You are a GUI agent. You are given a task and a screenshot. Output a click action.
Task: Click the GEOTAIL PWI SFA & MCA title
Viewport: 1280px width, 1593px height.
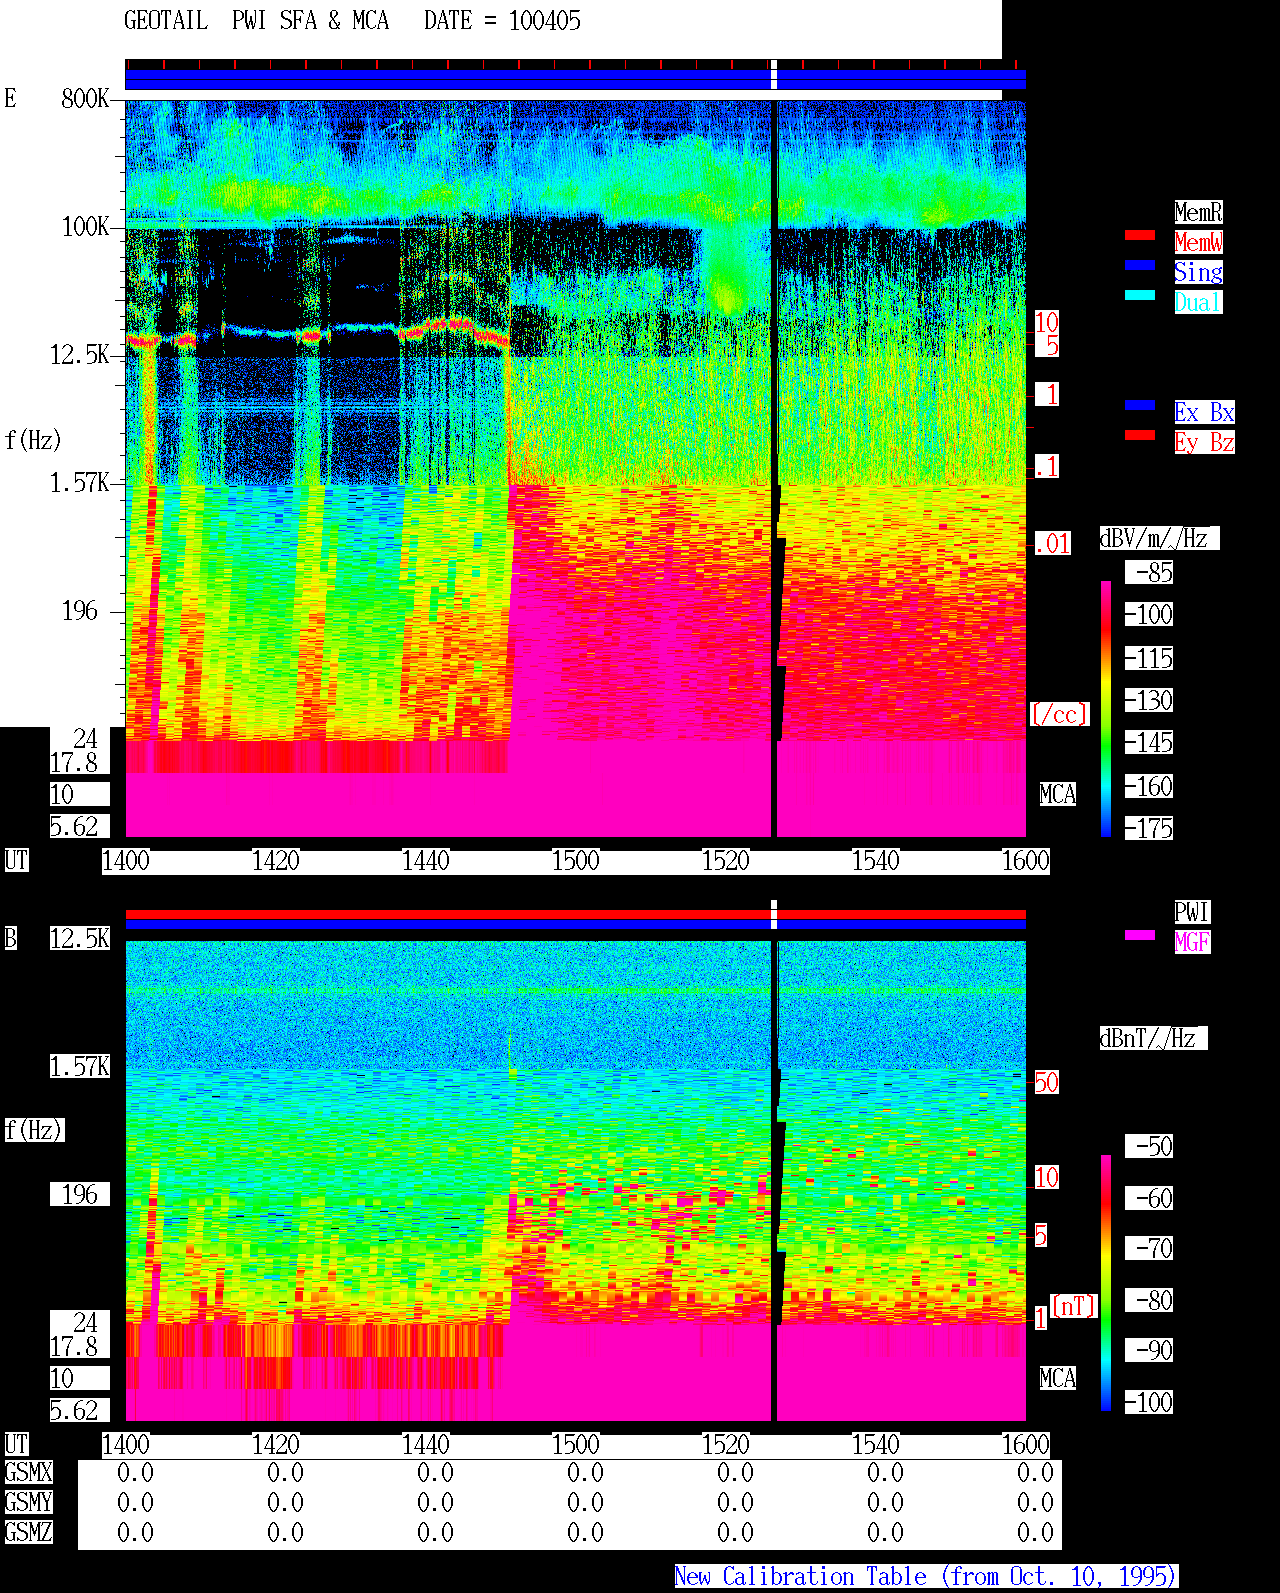[x=256, y=21]
